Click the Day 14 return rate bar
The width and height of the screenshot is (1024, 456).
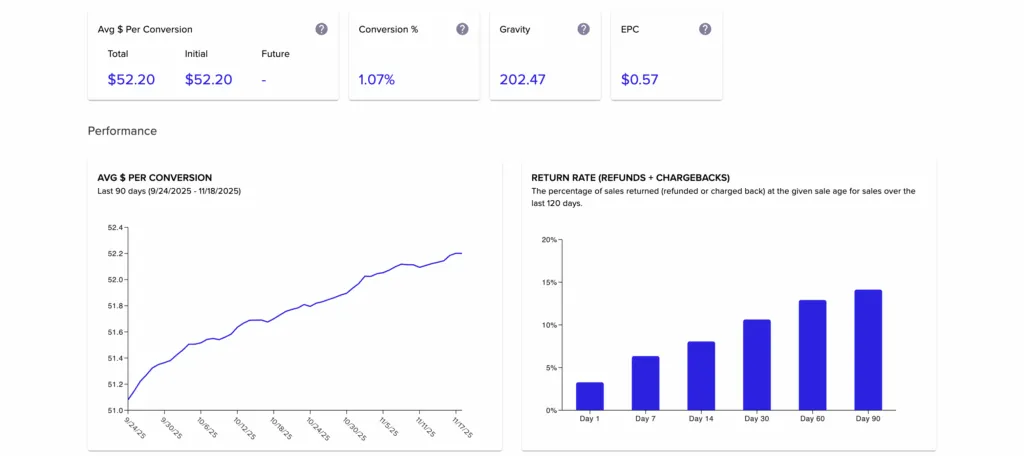701,376
